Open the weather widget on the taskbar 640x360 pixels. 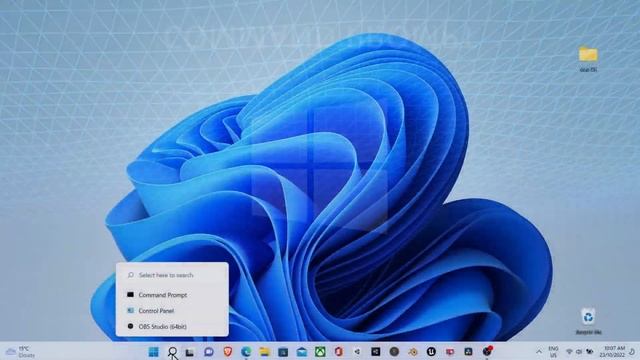(x=20, y=352)
